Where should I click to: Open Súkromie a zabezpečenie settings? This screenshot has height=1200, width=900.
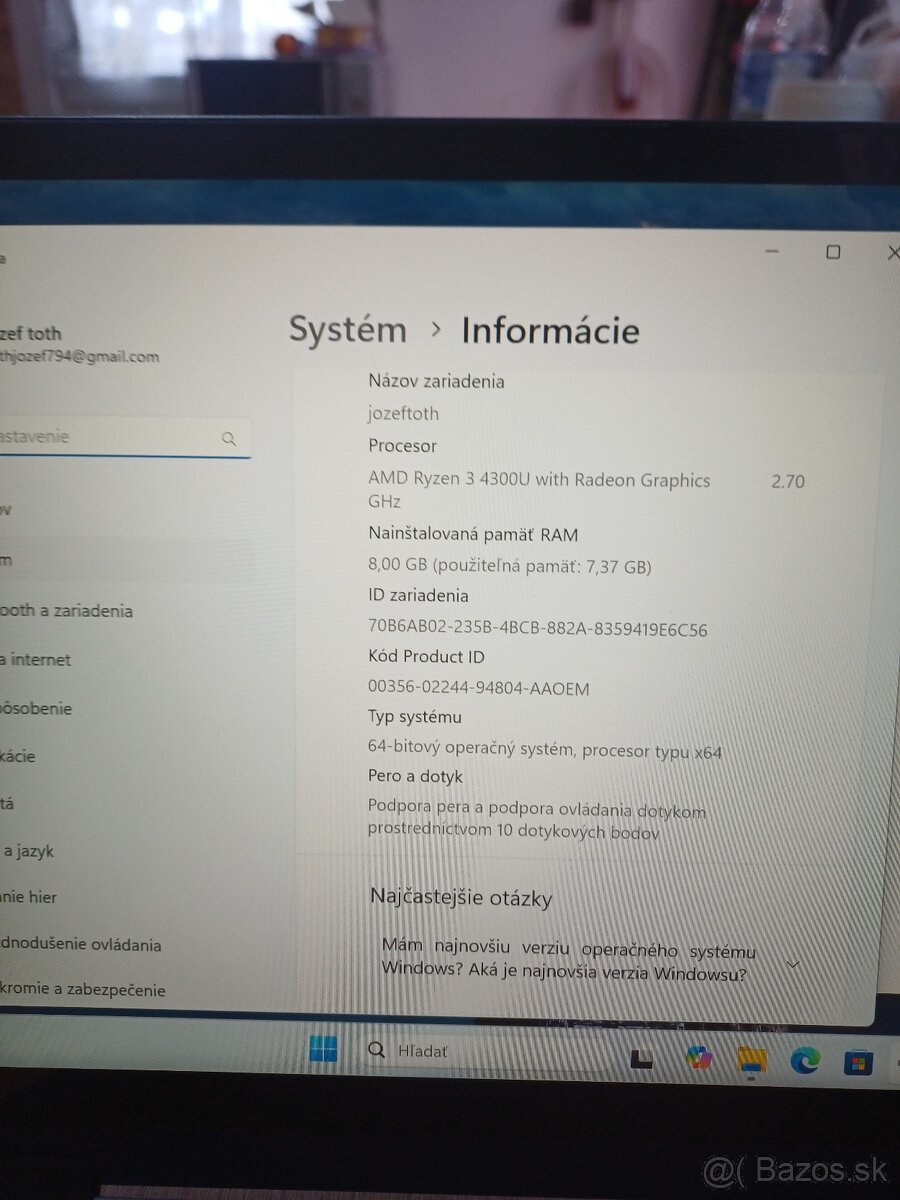[82, 990]
